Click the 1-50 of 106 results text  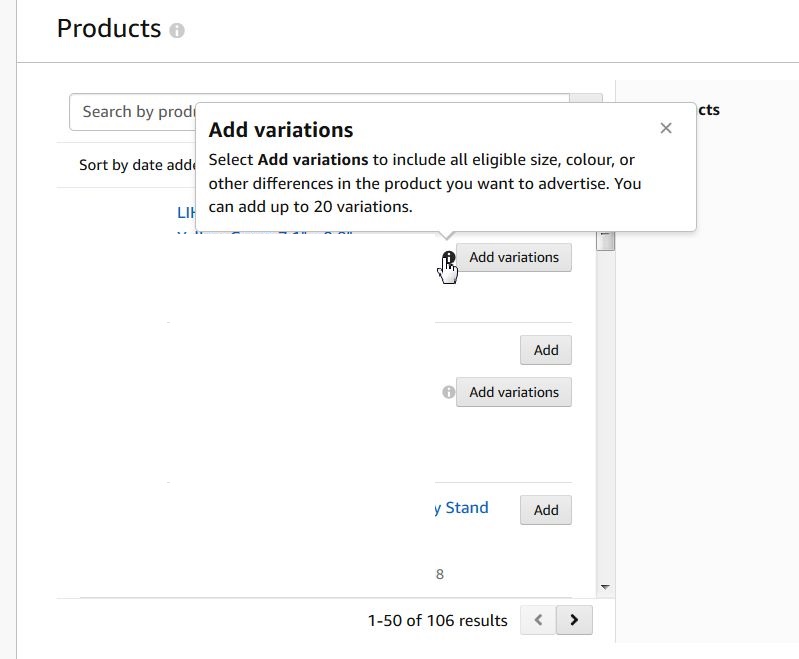(x=437, y=621)
